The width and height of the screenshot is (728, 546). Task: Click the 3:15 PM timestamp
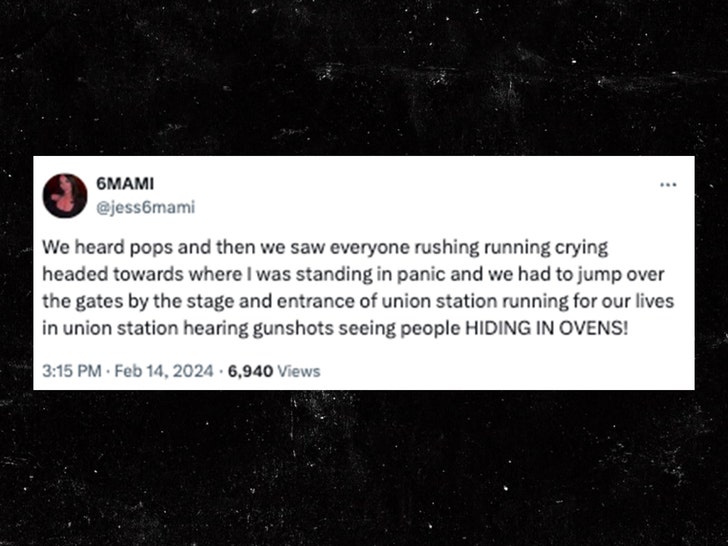(72, 371)
